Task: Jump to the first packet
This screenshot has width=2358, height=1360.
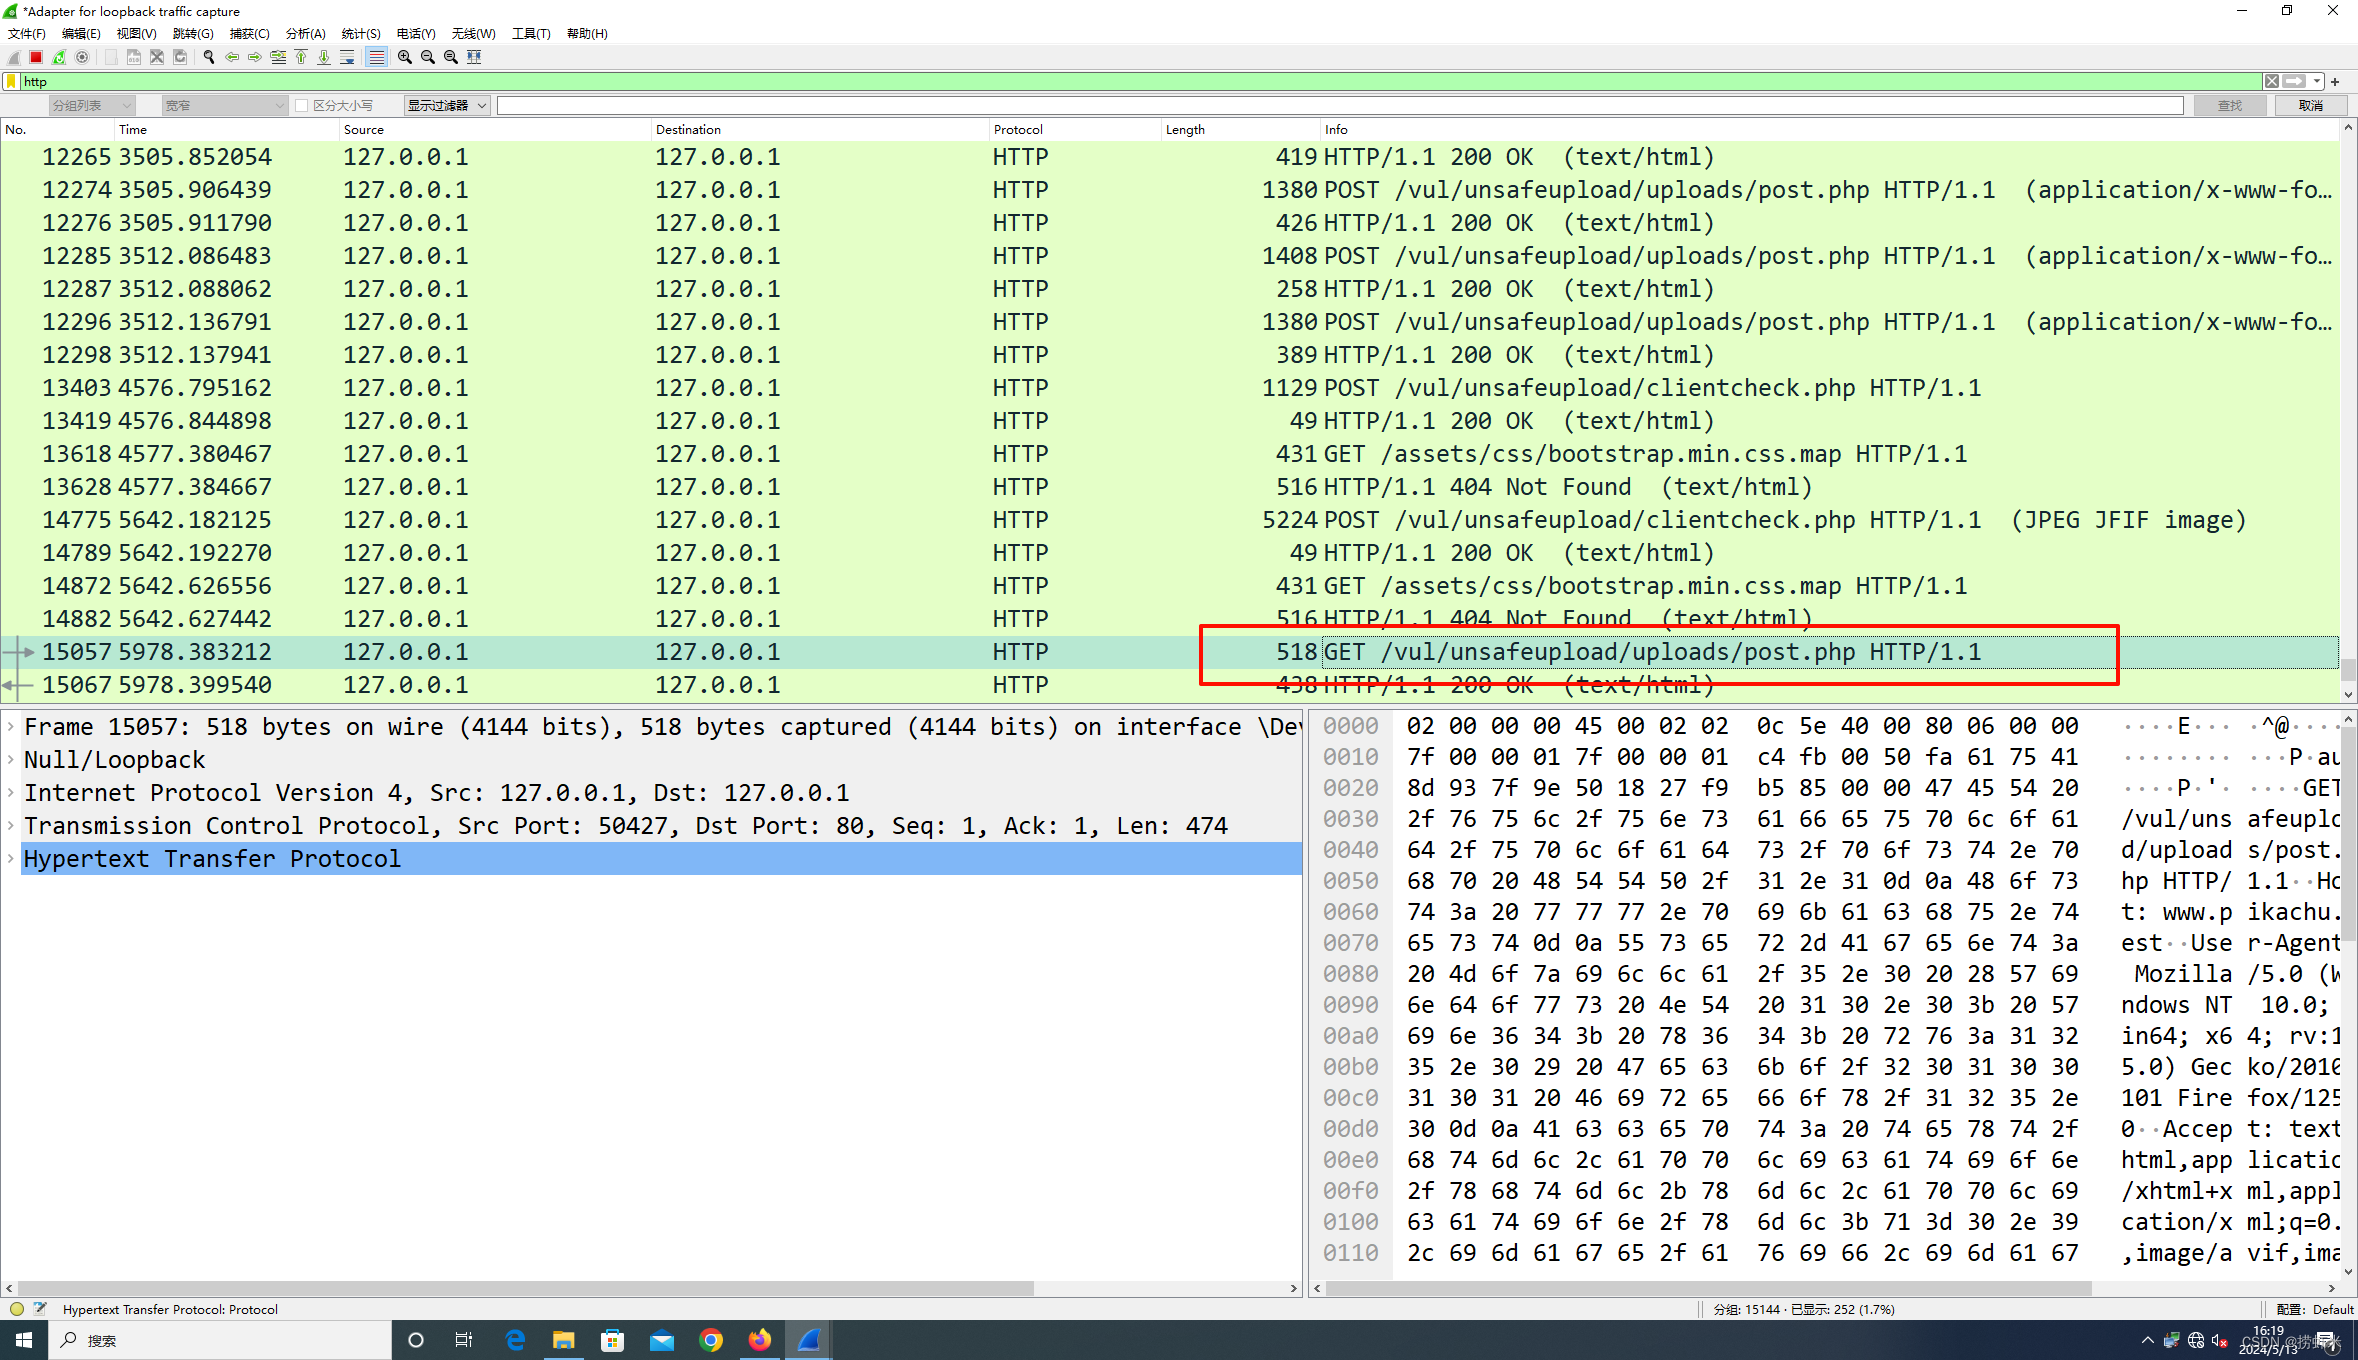Action: point(301,57)
